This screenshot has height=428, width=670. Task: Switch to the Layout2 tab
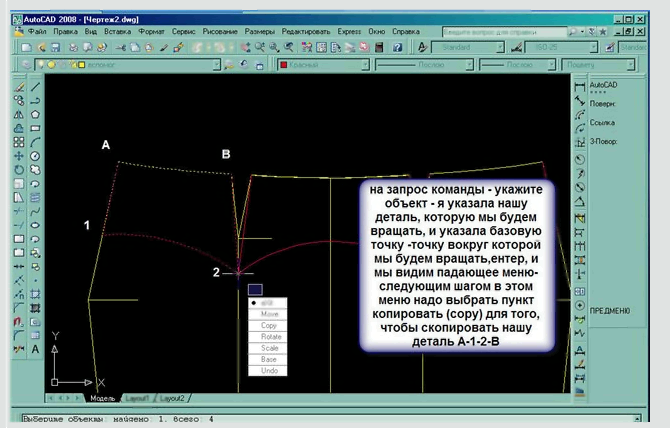(x=172, y=398)
